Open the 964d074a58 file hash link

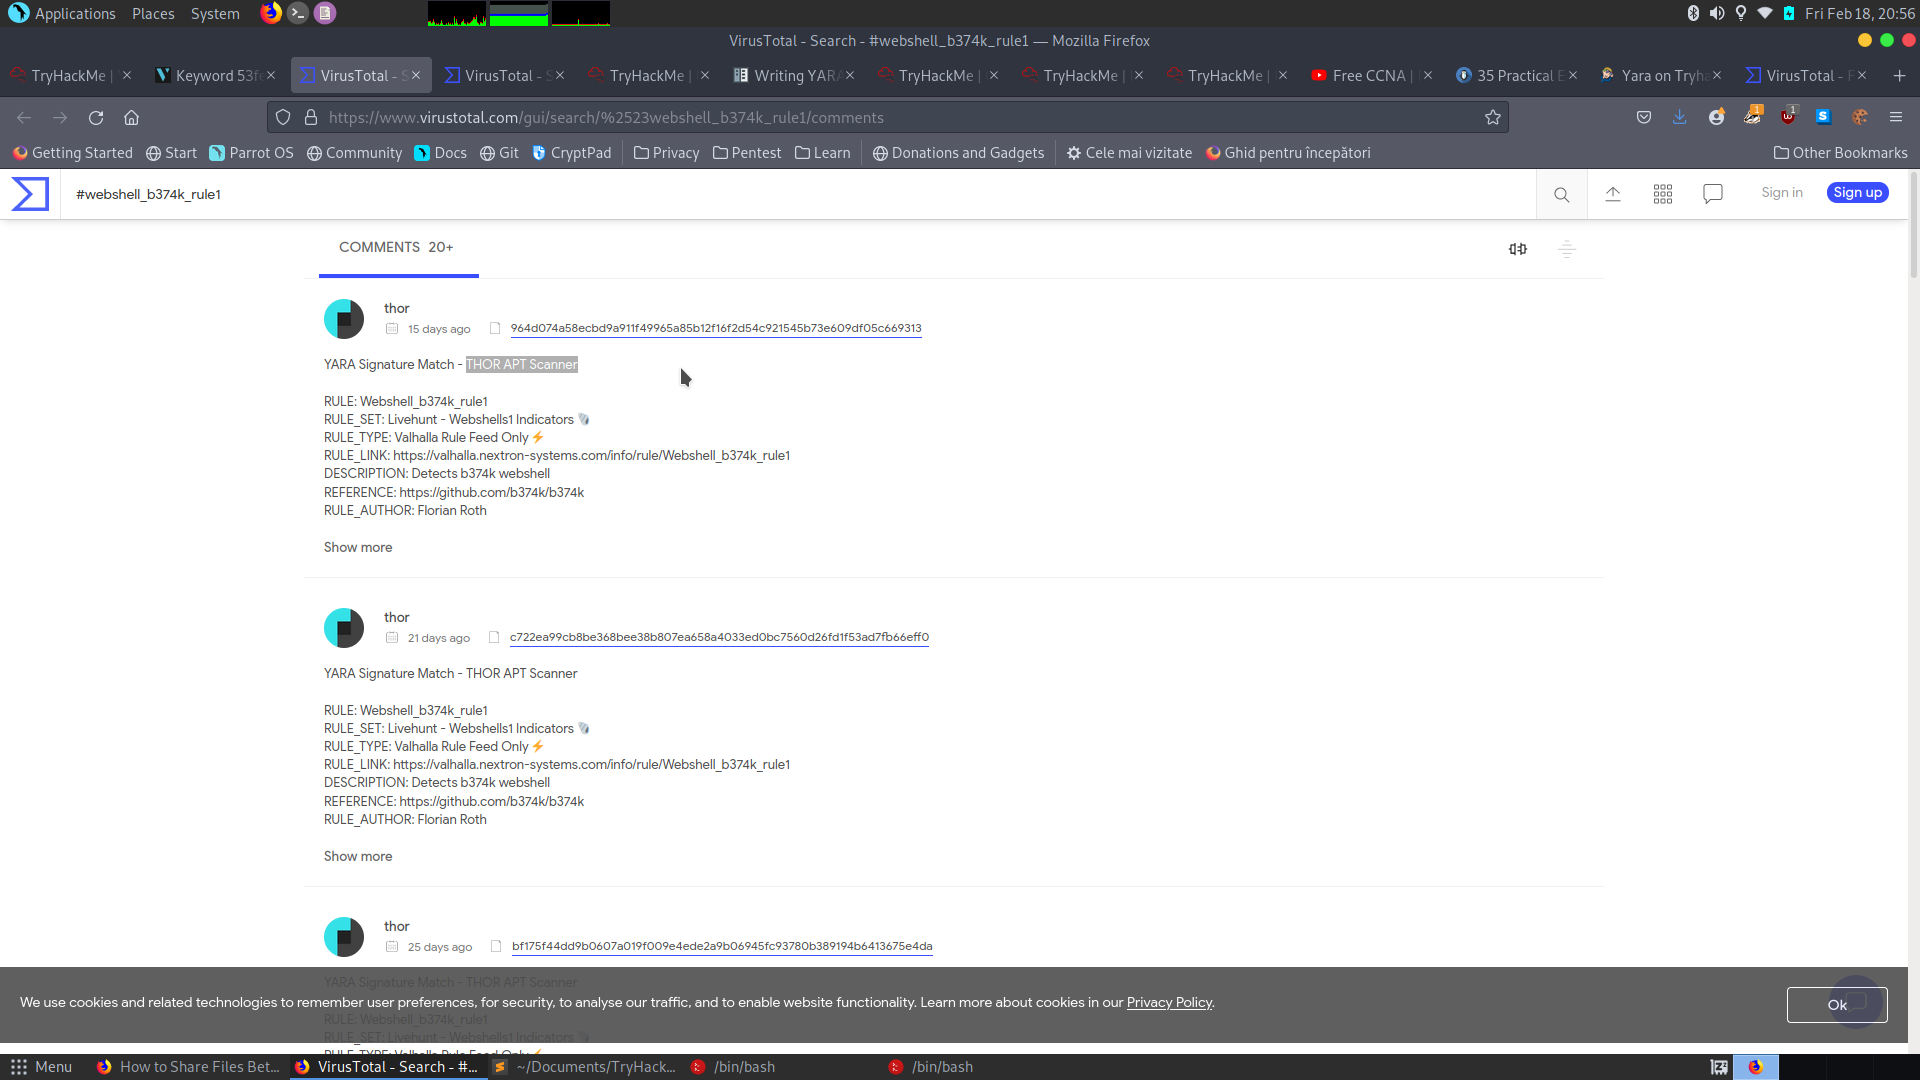715,328
